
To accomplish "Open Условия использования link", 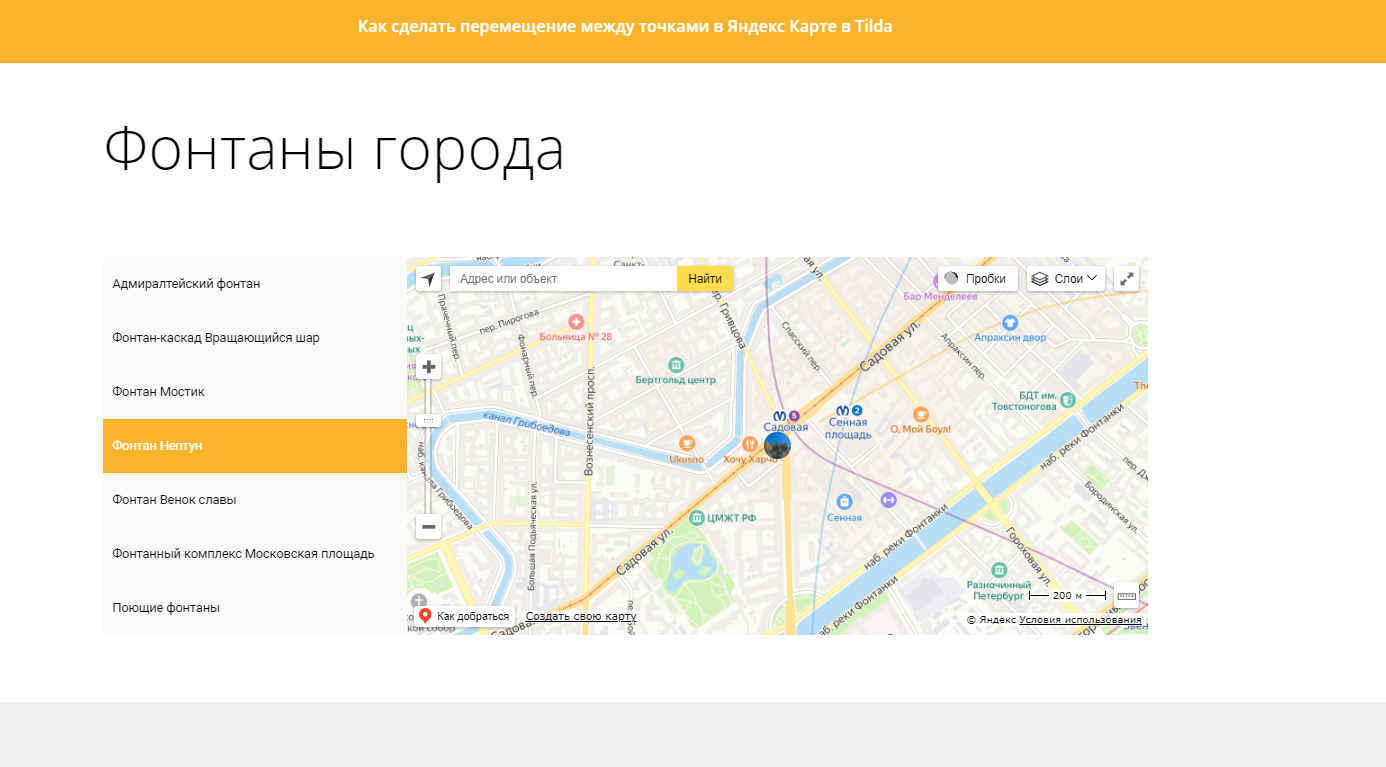I will [x=1080, y=620].
